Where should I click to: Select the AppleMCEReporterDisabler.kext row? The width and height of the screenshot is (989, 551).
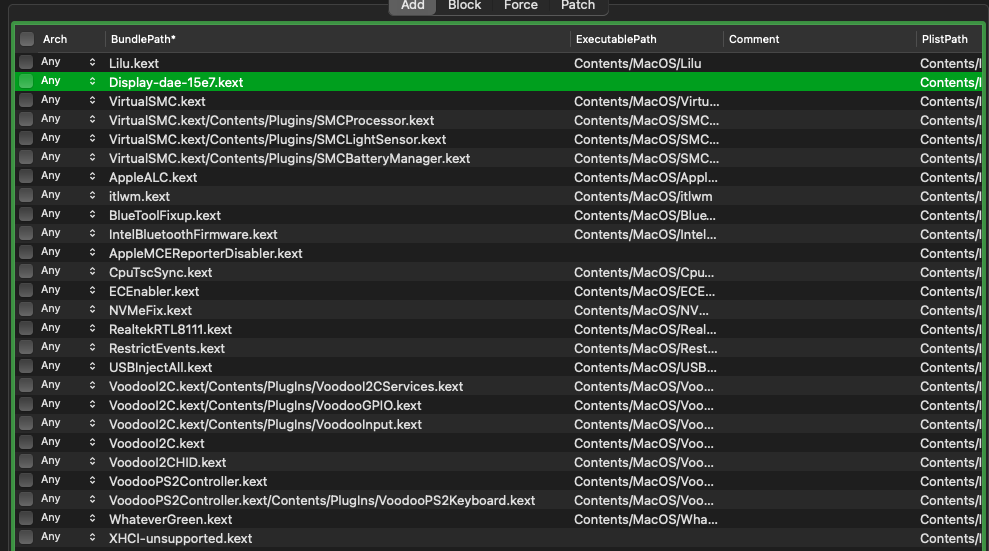pyautogui.click(x=206, y=253)
